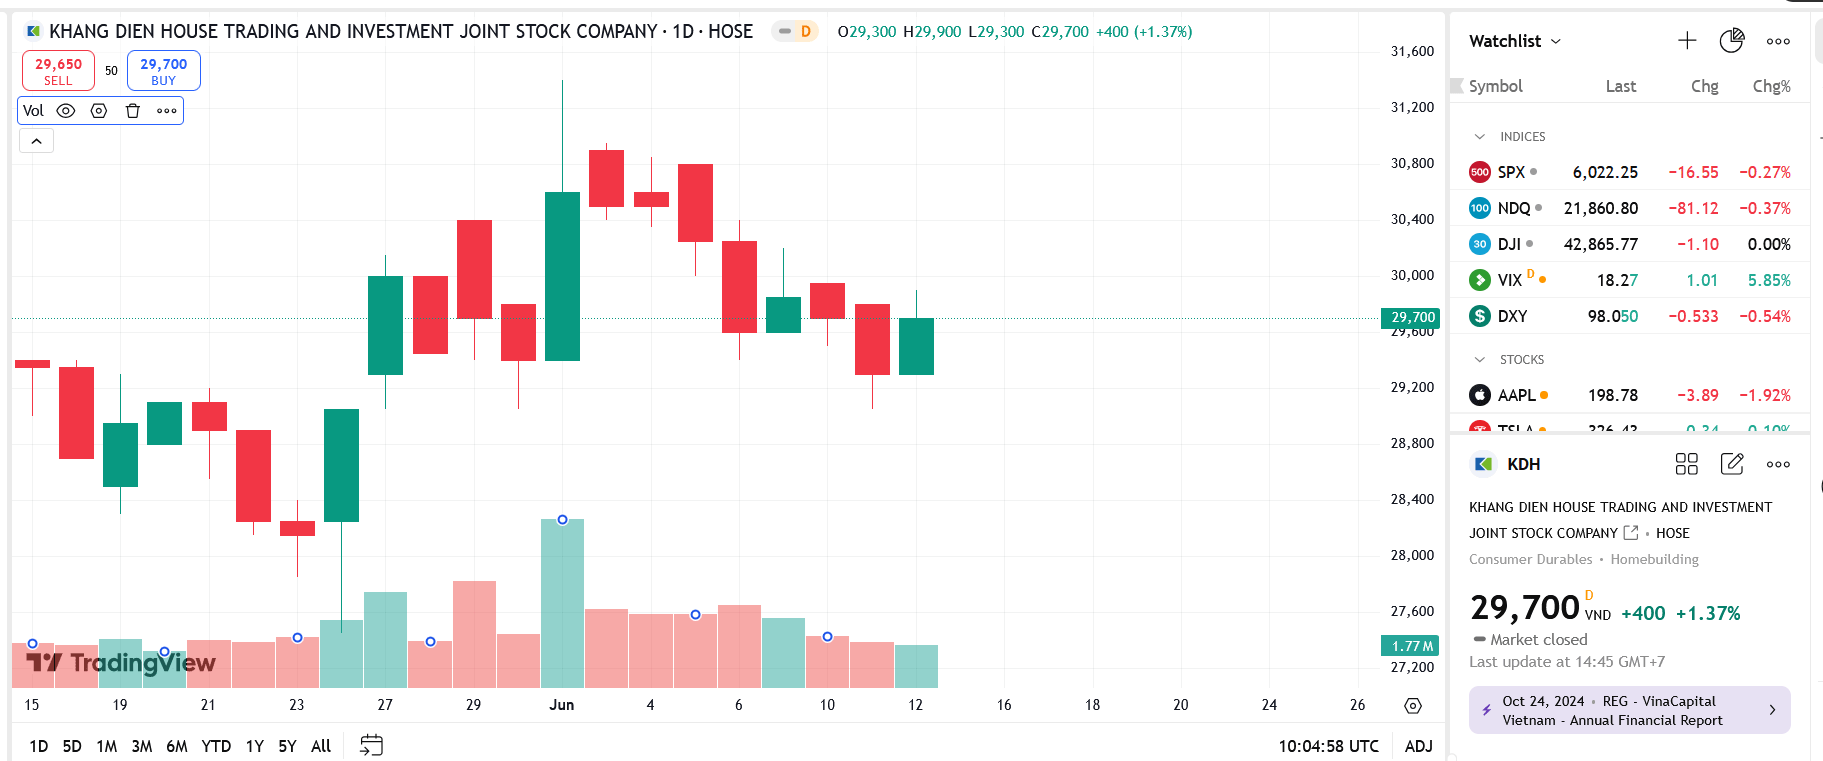Image resolution: width=1823 pixels, height=761 pixels.
Task: Toggle volume indicator visibility eye icon
Action: click(x=65, y=110)
